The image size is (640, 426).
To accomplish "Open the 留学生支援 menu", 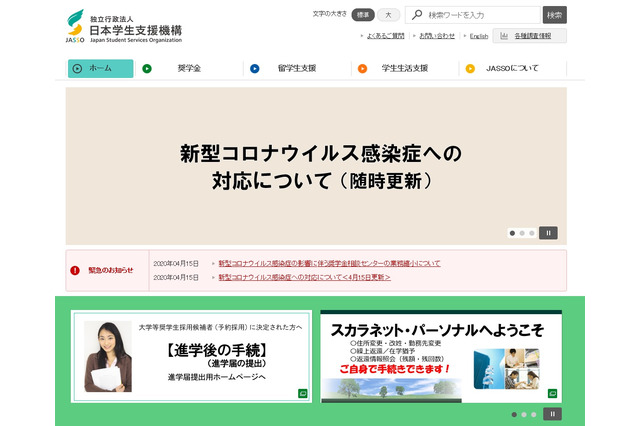I will click(297, 69).
